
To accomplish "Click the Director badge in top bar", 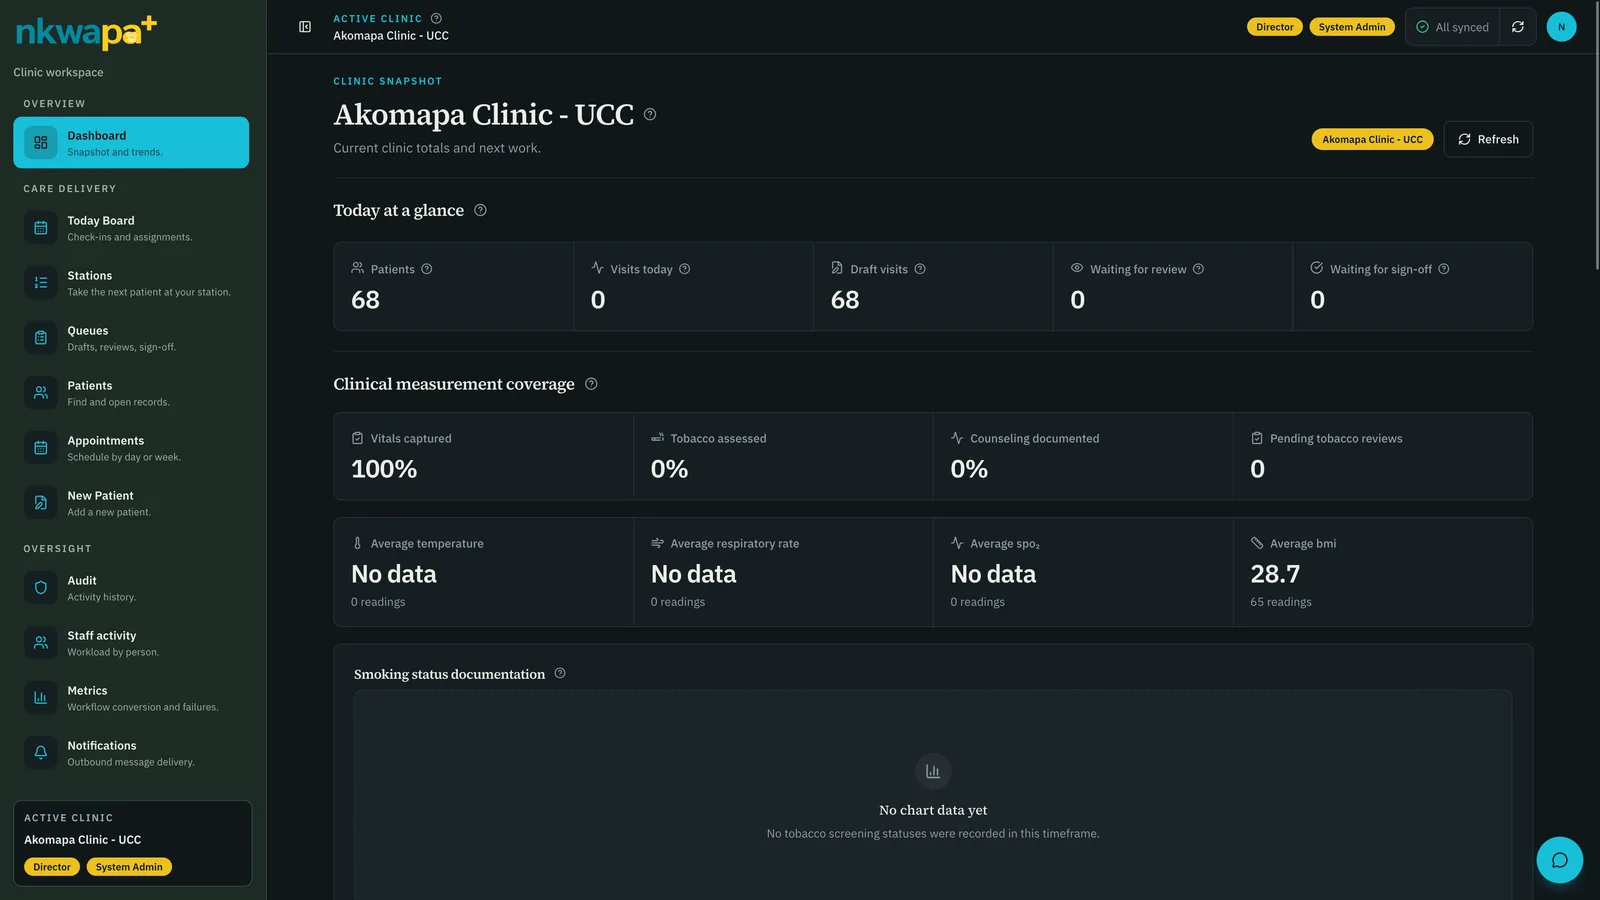I will click(1275, 27).
